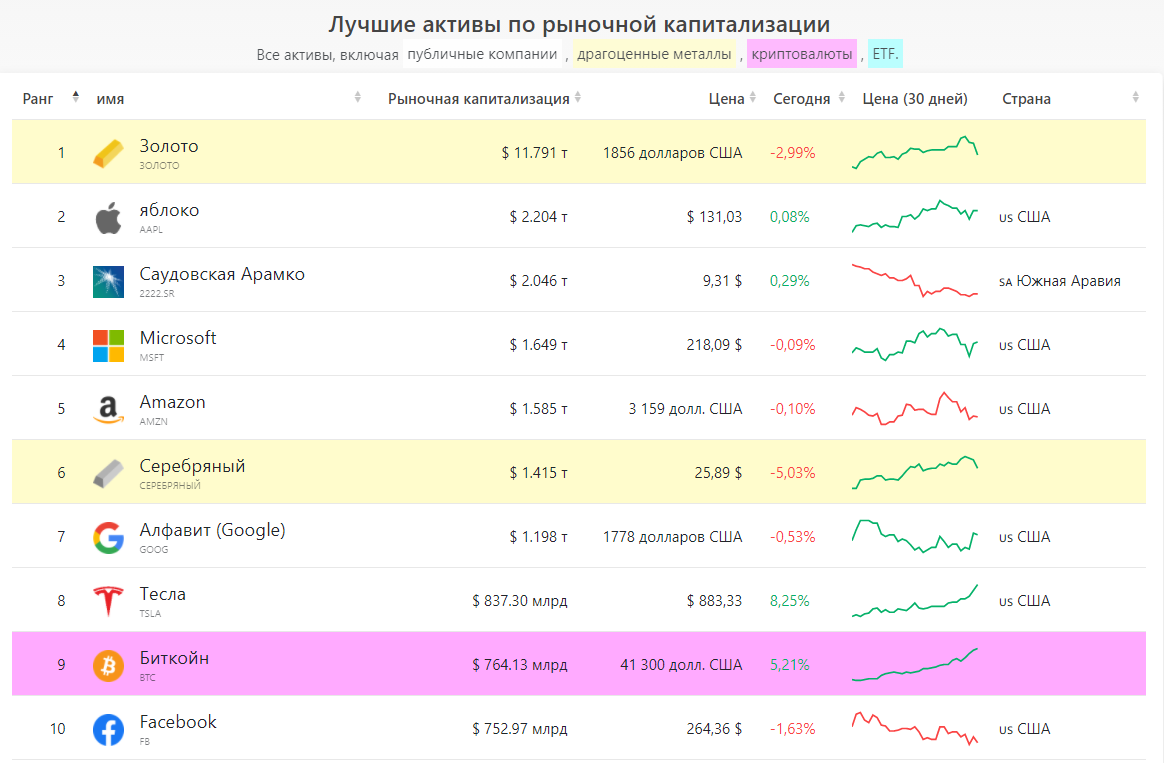Click the Золото 30-day price chart
The height and width of the screenshot is (763, 1164).
915,153
